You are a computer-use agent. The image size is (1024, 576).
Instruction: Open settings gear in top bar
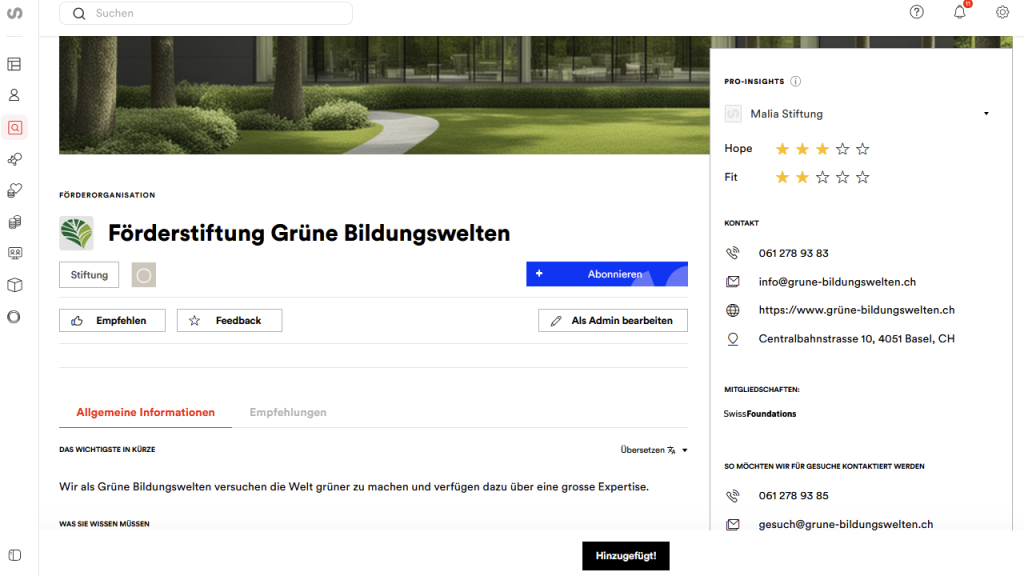point(1002,12)
